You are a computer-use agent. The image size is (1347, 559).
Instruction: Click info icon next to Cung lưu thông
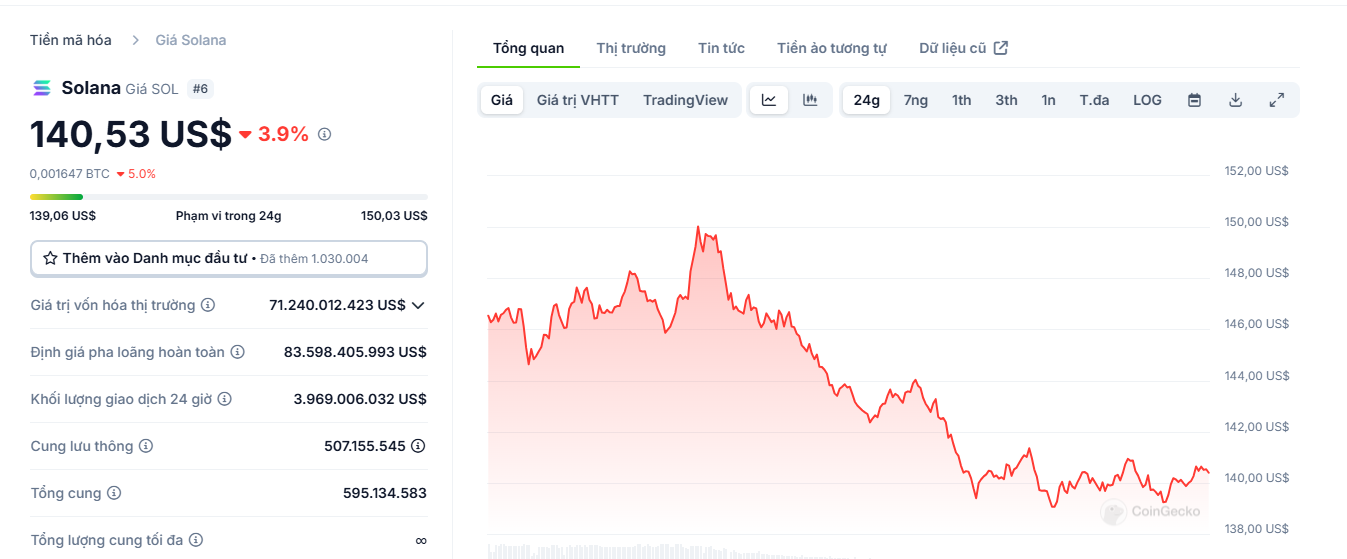146,446
